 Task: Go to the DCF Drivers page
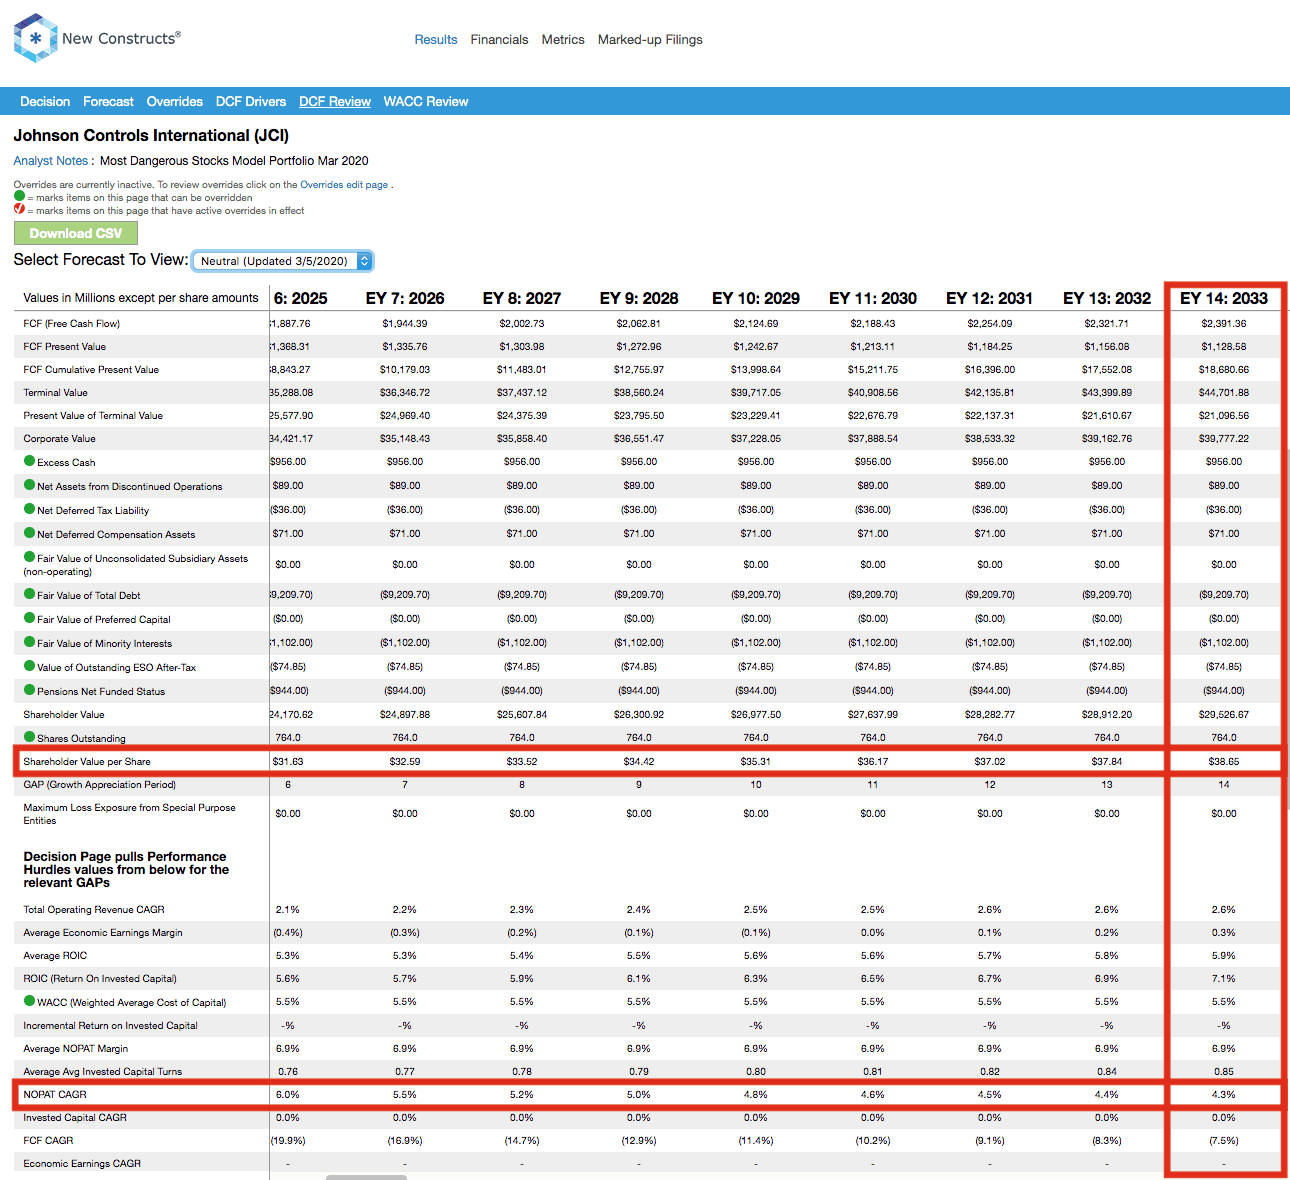pyautogui.click(x=251, y=101)
